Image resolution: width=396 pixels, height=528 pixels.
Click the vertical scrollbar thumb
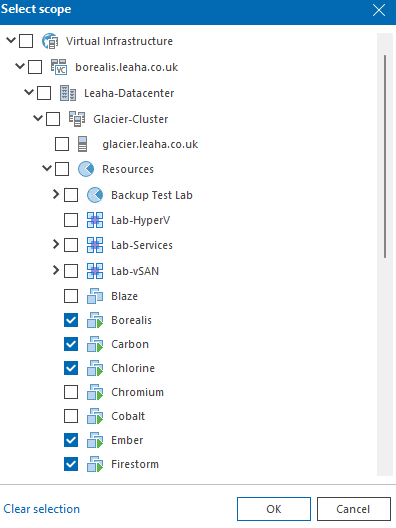point(385,157)
